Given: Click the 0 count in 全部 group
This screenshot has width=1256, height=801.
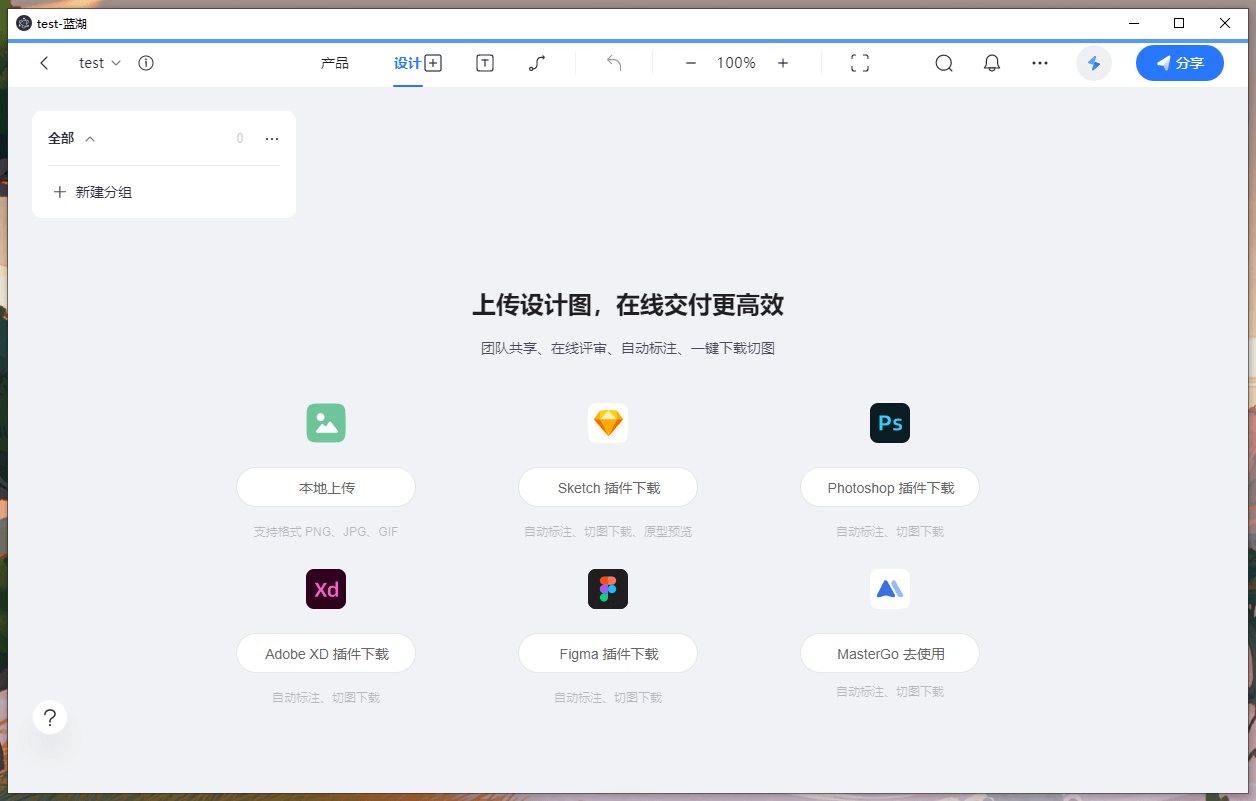Looking at the screenshot, I should (240, 139).
